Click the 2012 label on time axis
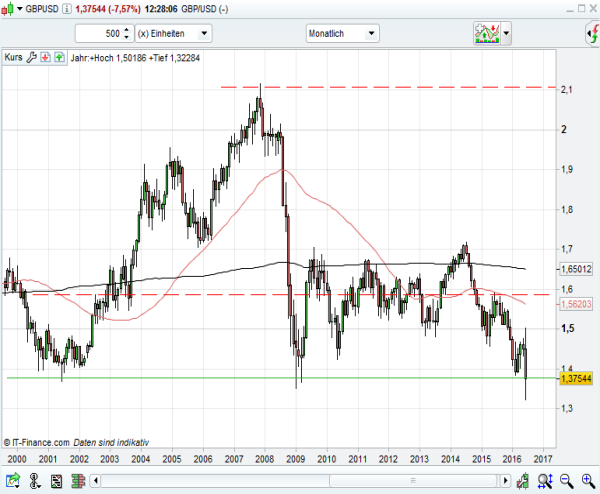 coord(388,459)
